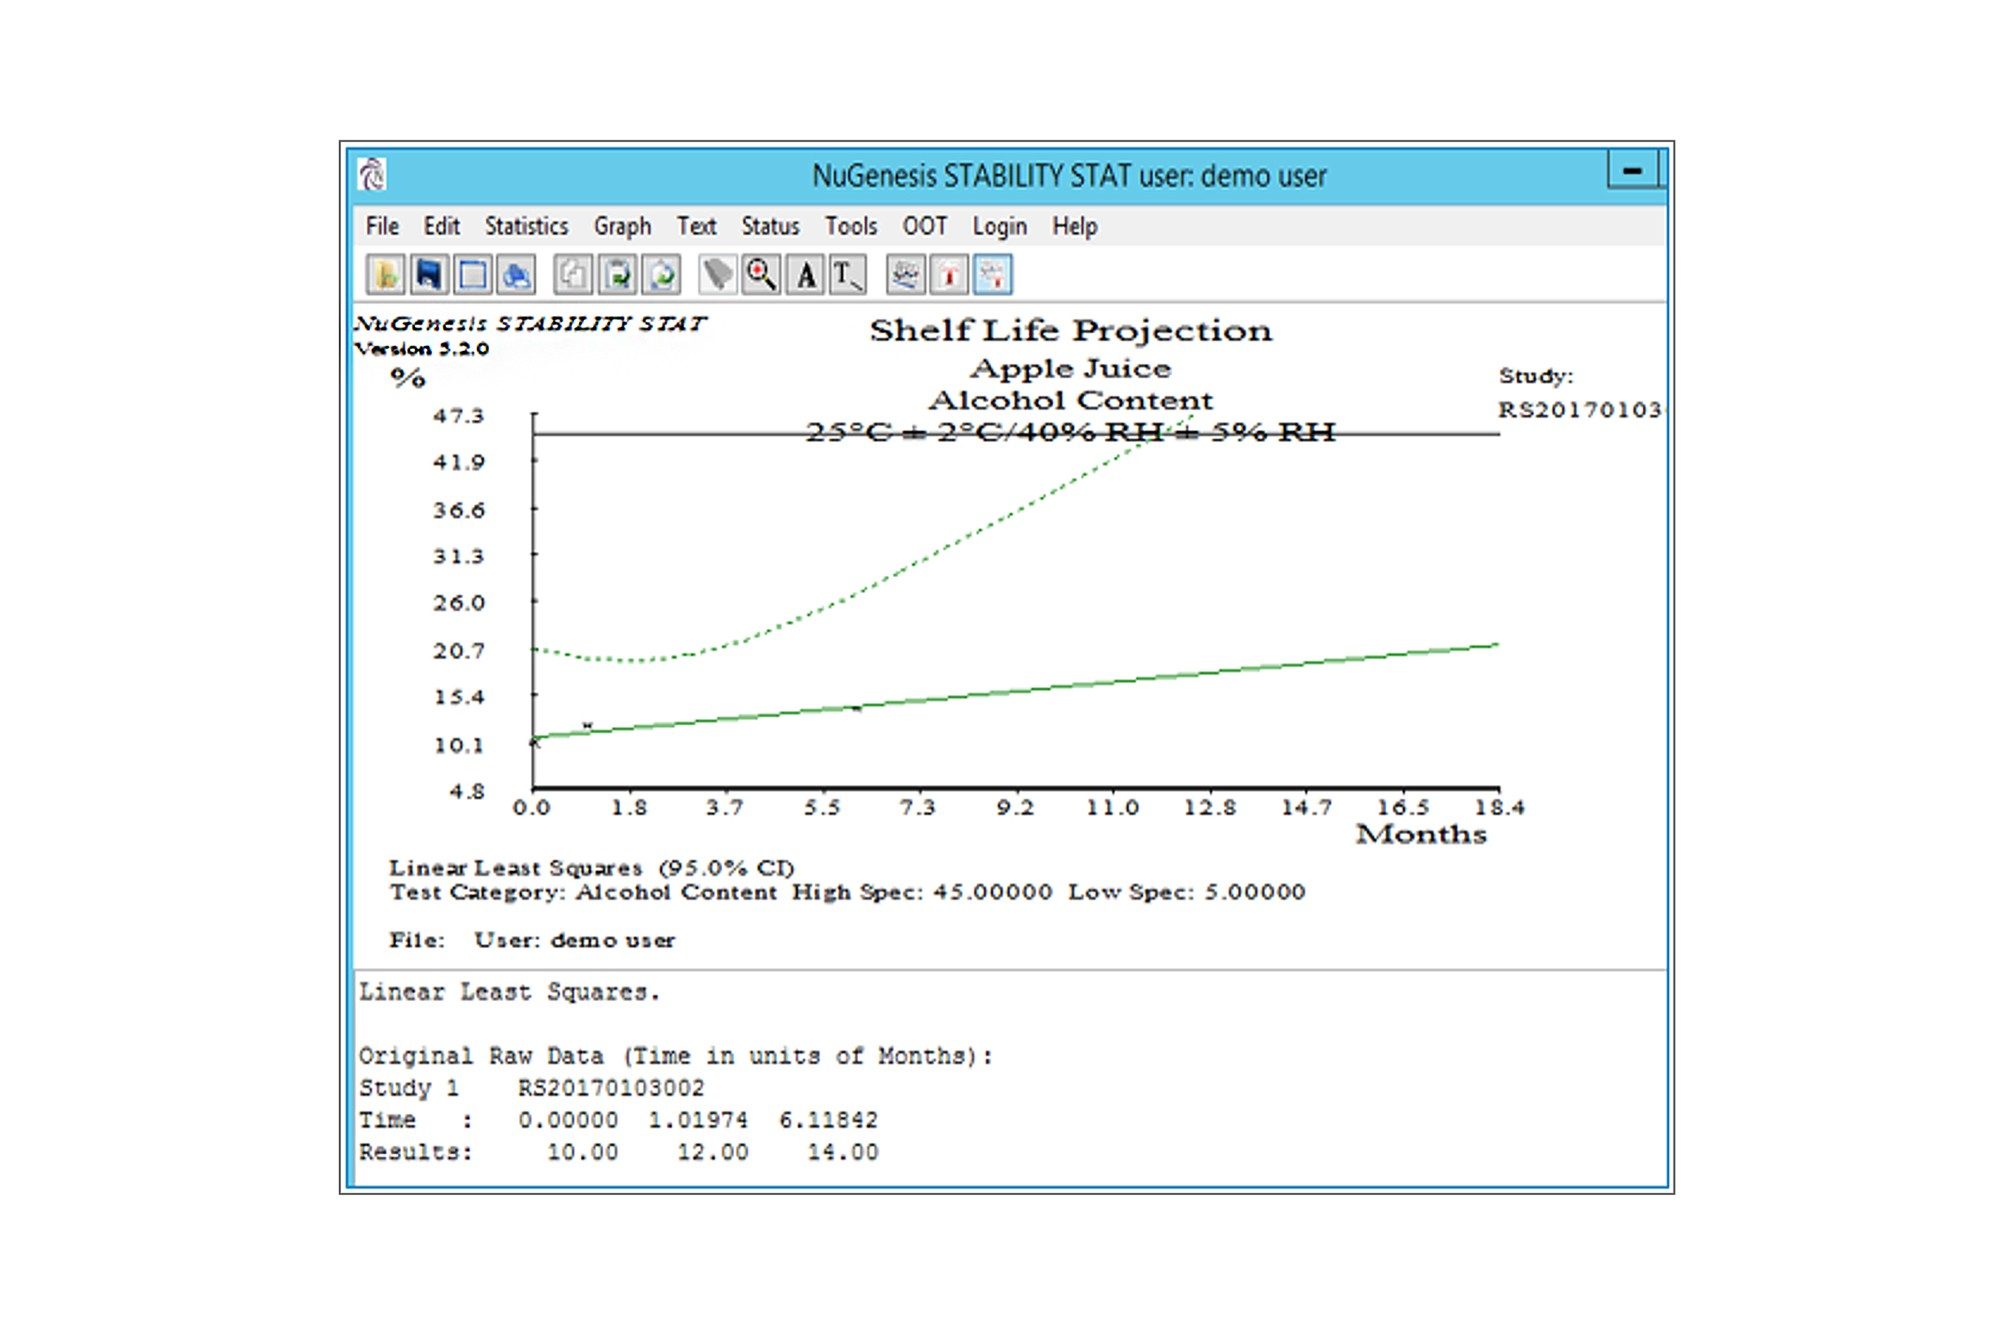Screen dimensions: 2000x1333
Task: Open the Help menu
Action: tap(1074, 227)
